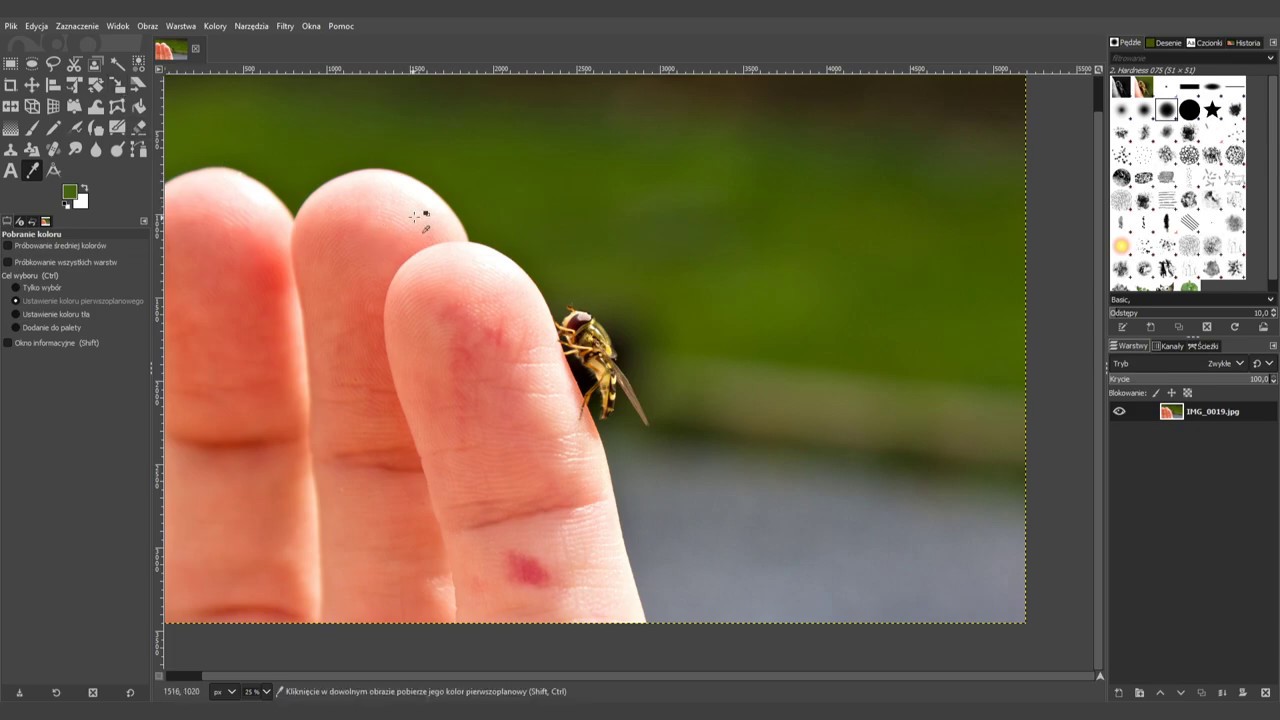Open the Filtry menu

[285, 26]
